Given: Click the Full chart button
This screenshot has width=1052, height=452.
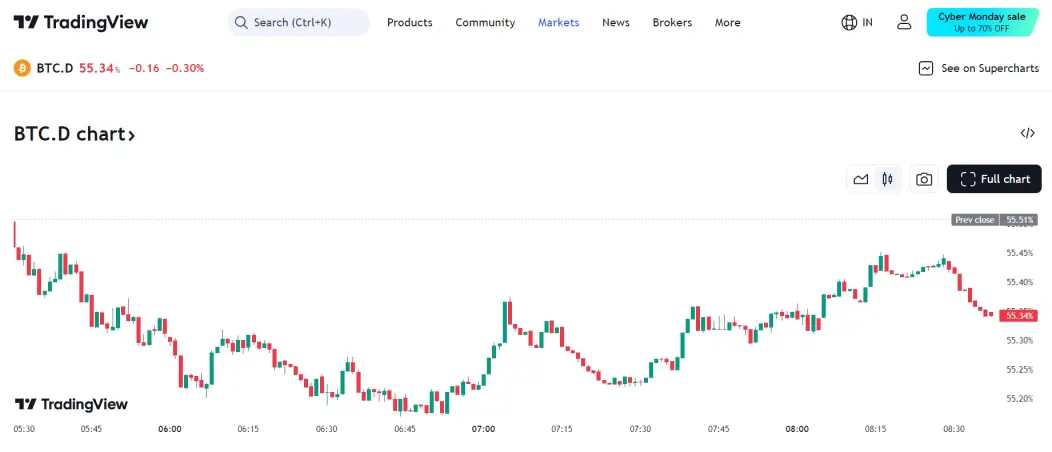Looking at the screenshot, I should point(994,179).
